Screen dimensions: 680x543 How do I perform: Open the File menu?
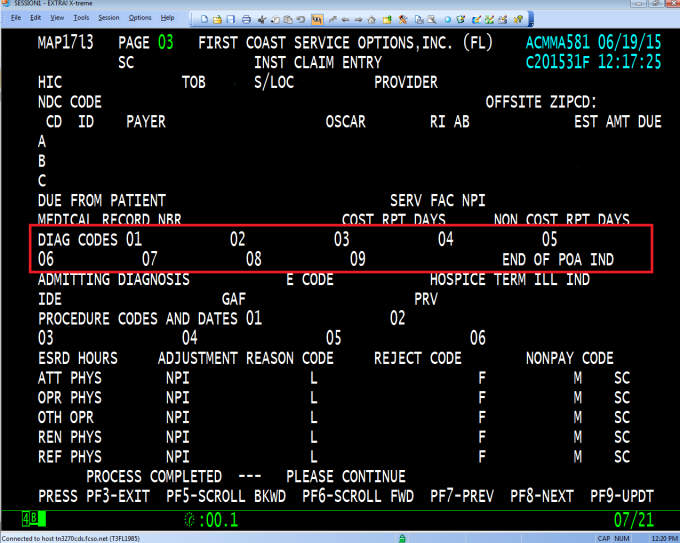click(x=16, y=18)
